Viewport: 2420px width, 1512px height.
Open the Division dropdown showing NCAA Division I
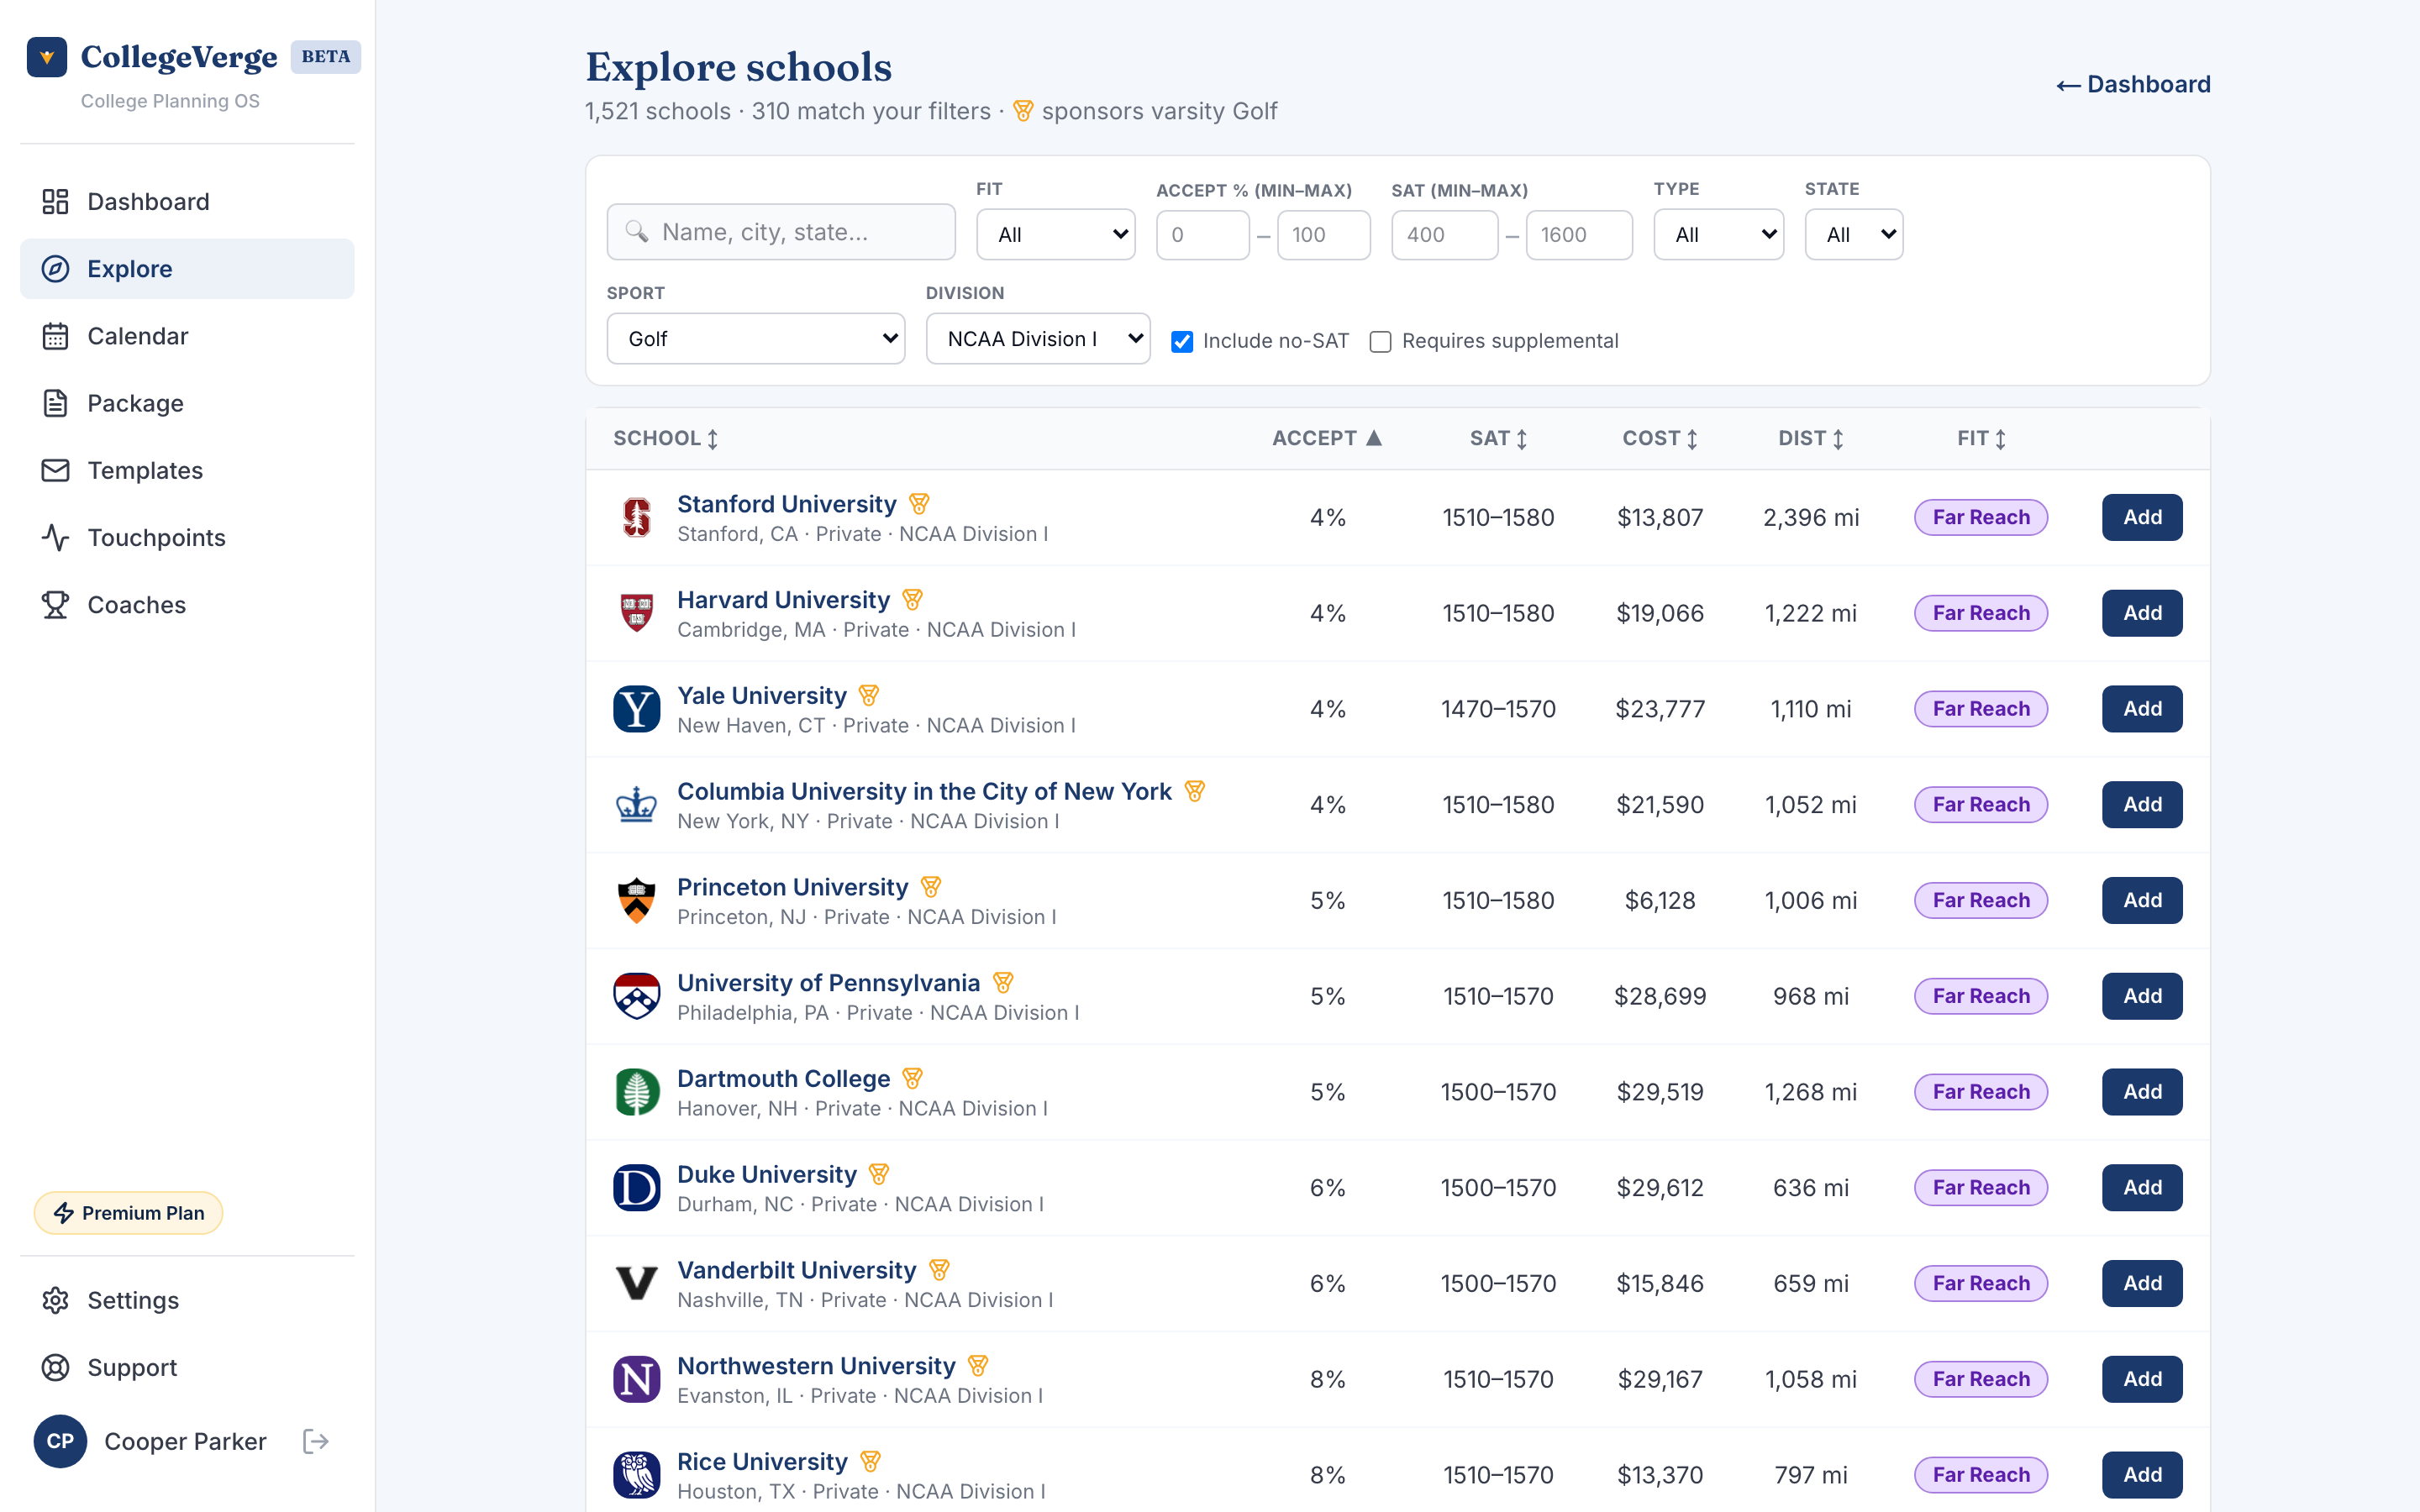pyautogui.click(x=1038, y=339)
